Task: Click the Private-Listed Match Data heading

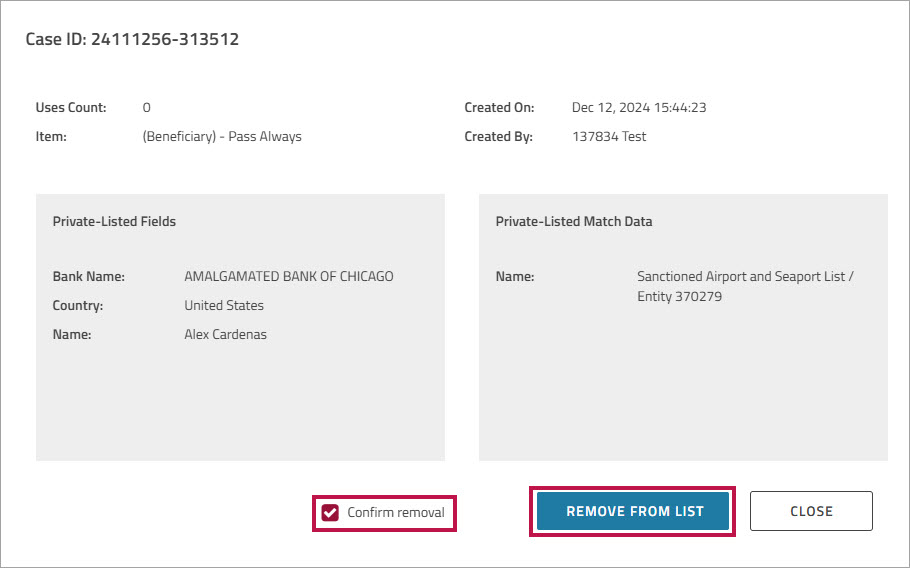Action: coord(574,221)
